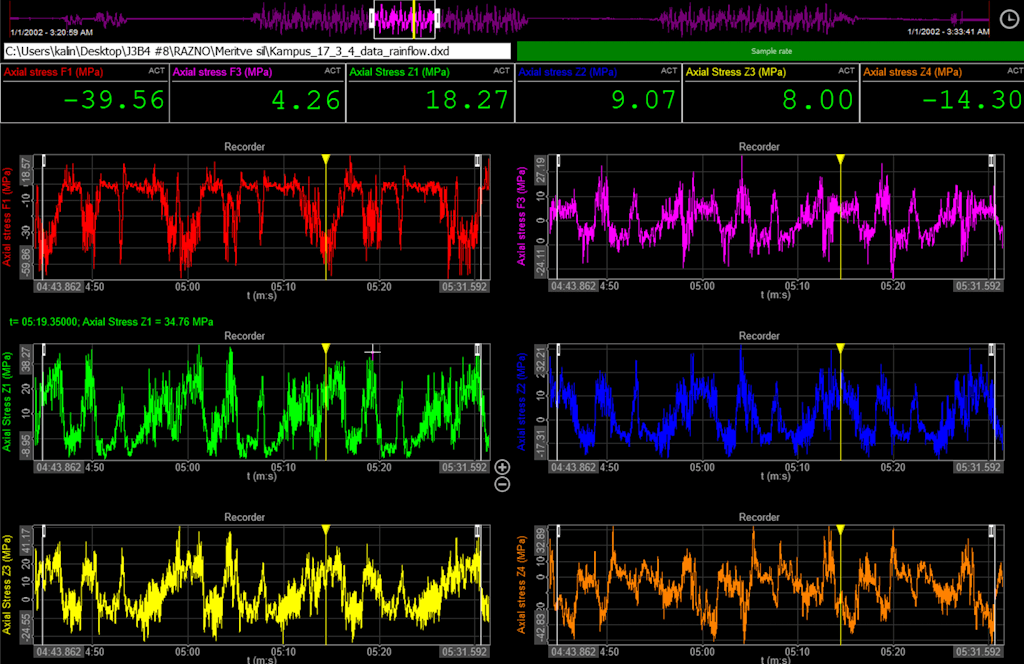
Task: Click the Axial Stress Z3 (MPa) meter header
Action: (x=736, y=72)
